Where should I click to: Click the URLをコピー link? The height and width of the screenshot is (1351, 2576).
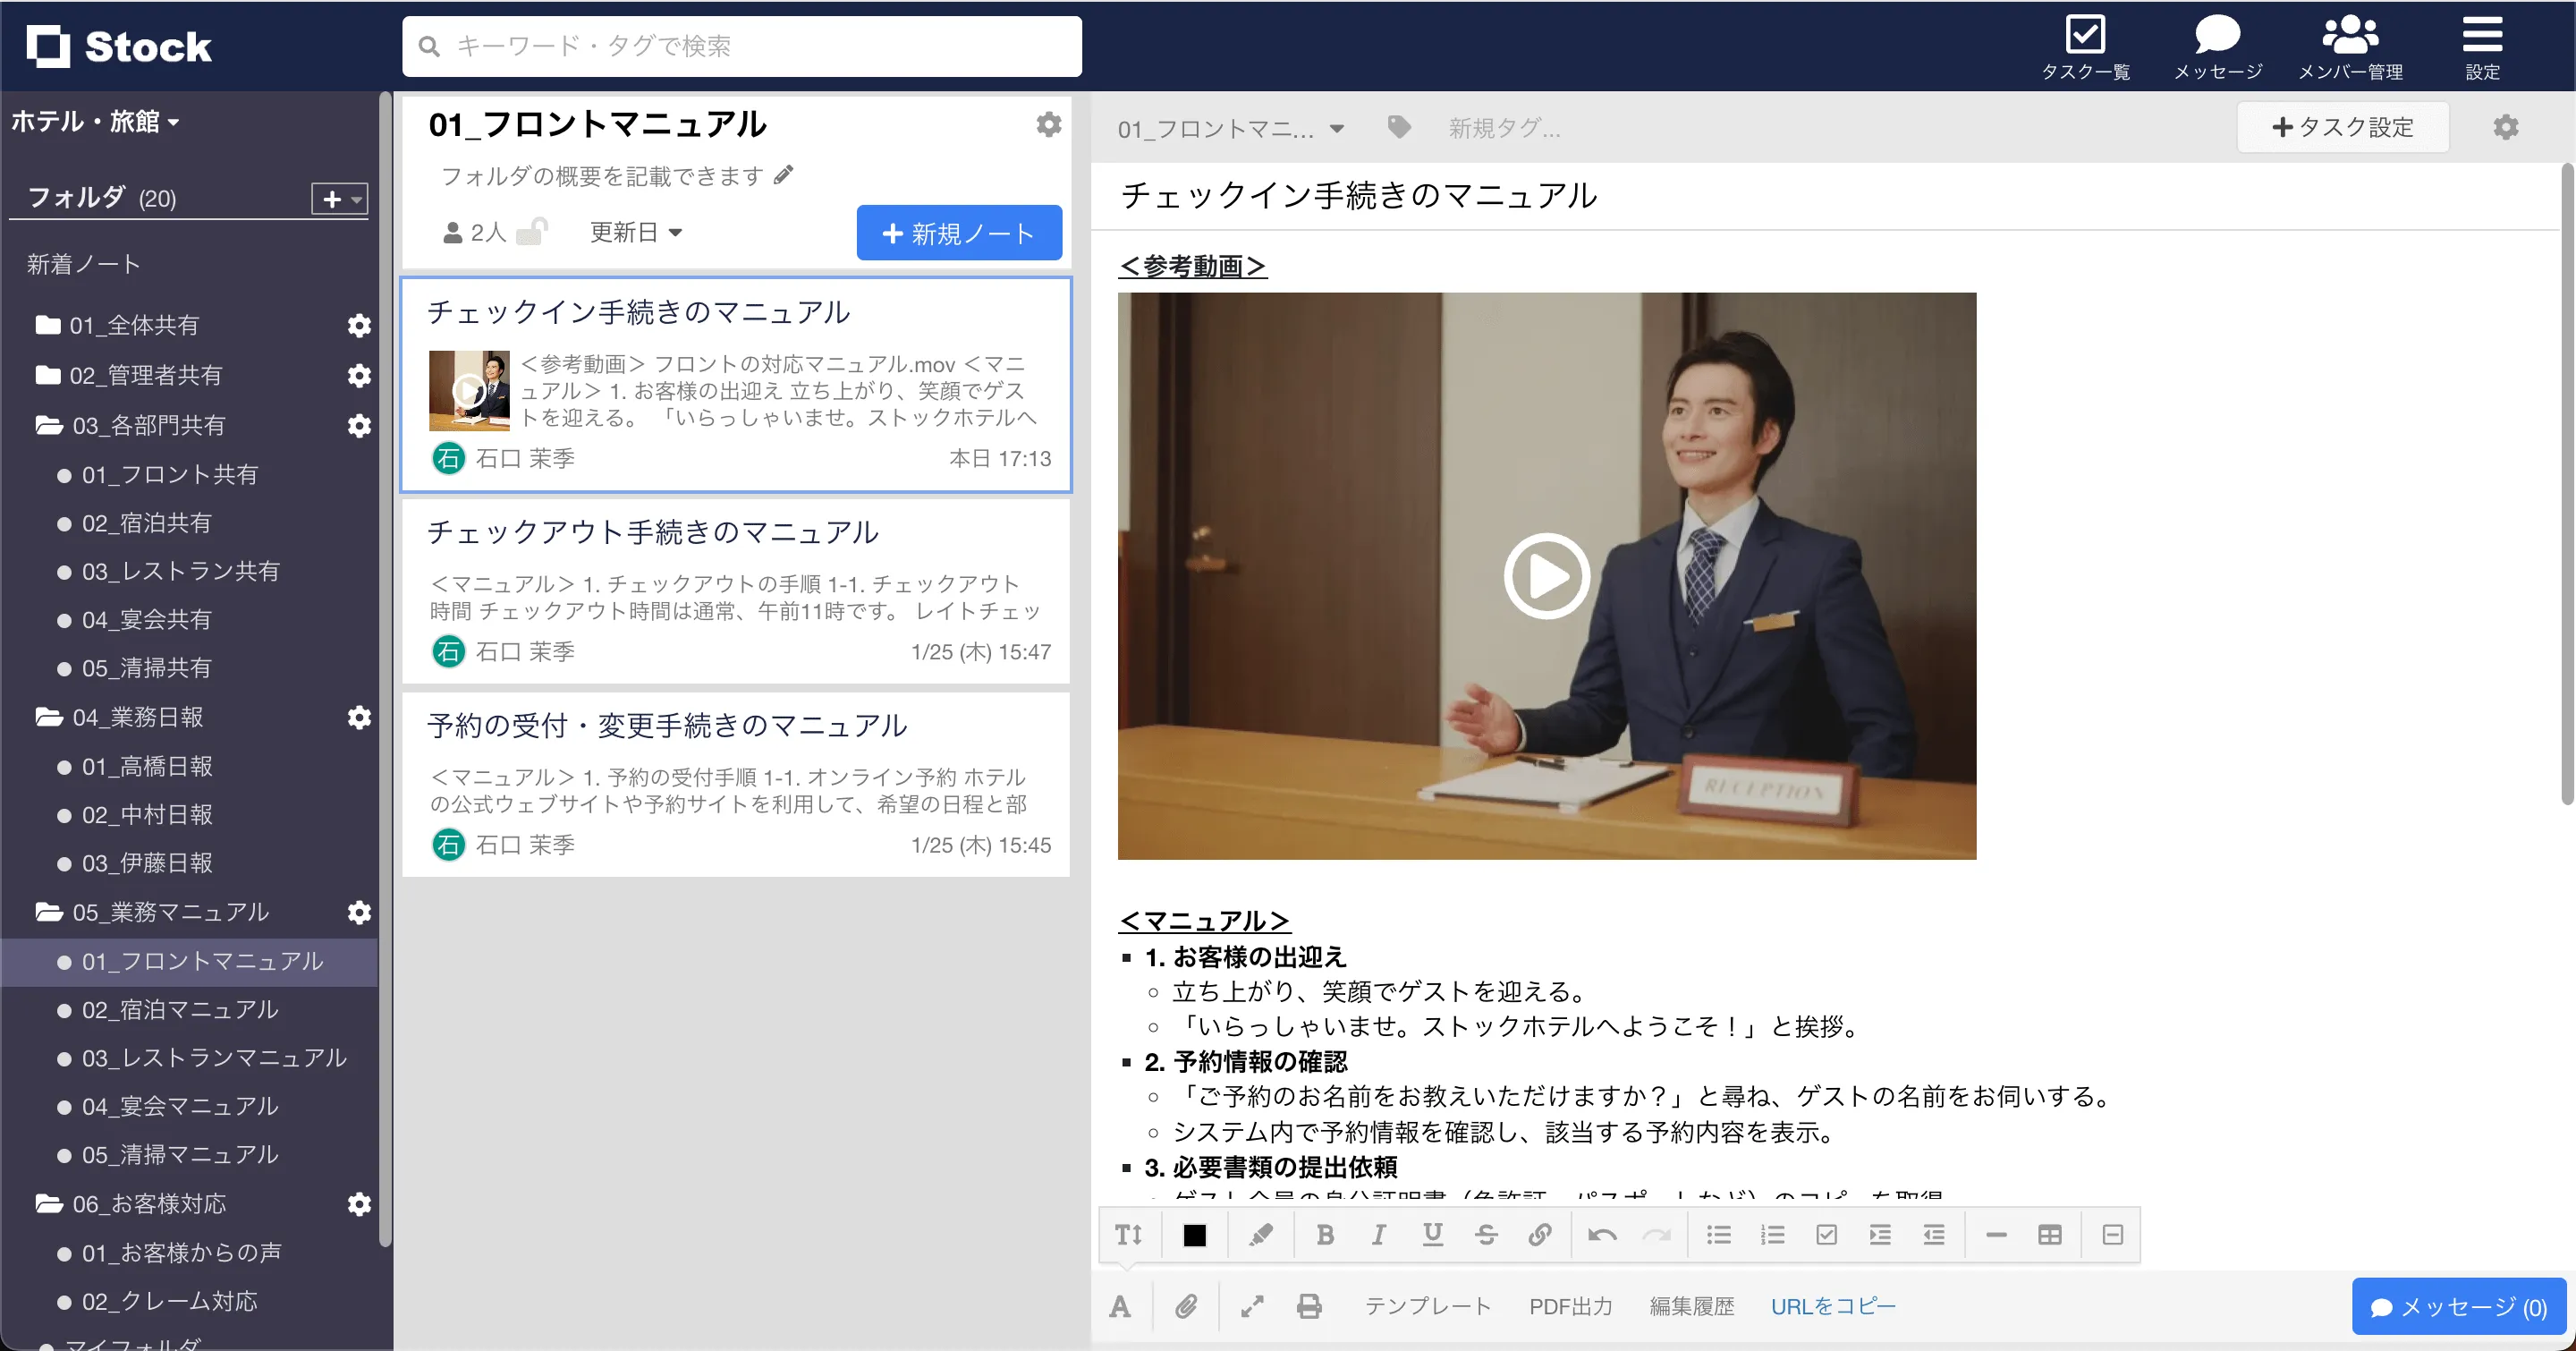1832,1306
